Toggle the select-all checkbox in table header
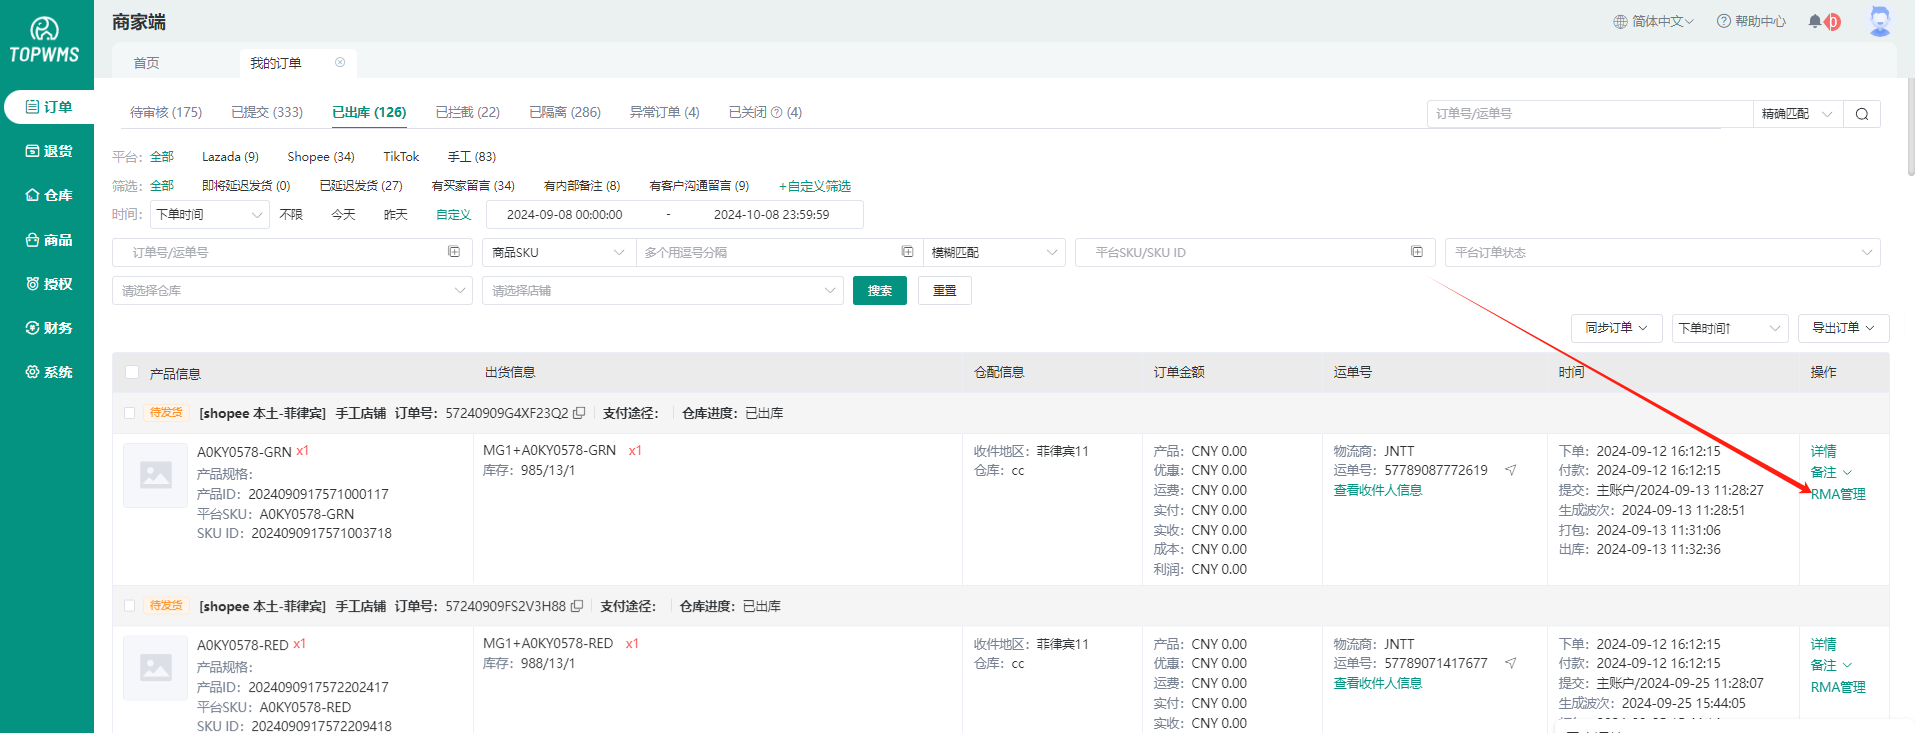The height and width of the screenshot is (733, 1915). click(132, 373)
